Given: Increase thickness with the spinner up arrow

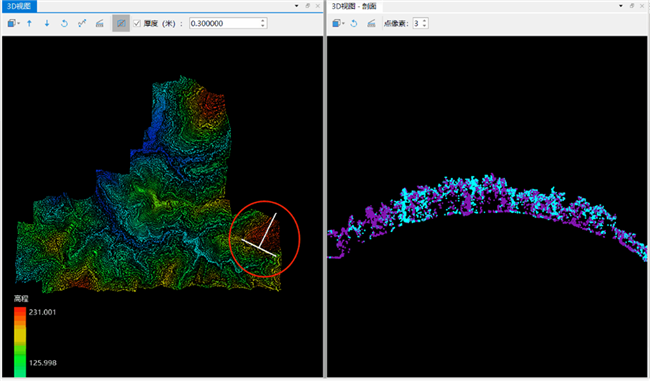Looking at the screenshot, I should 263,21.
